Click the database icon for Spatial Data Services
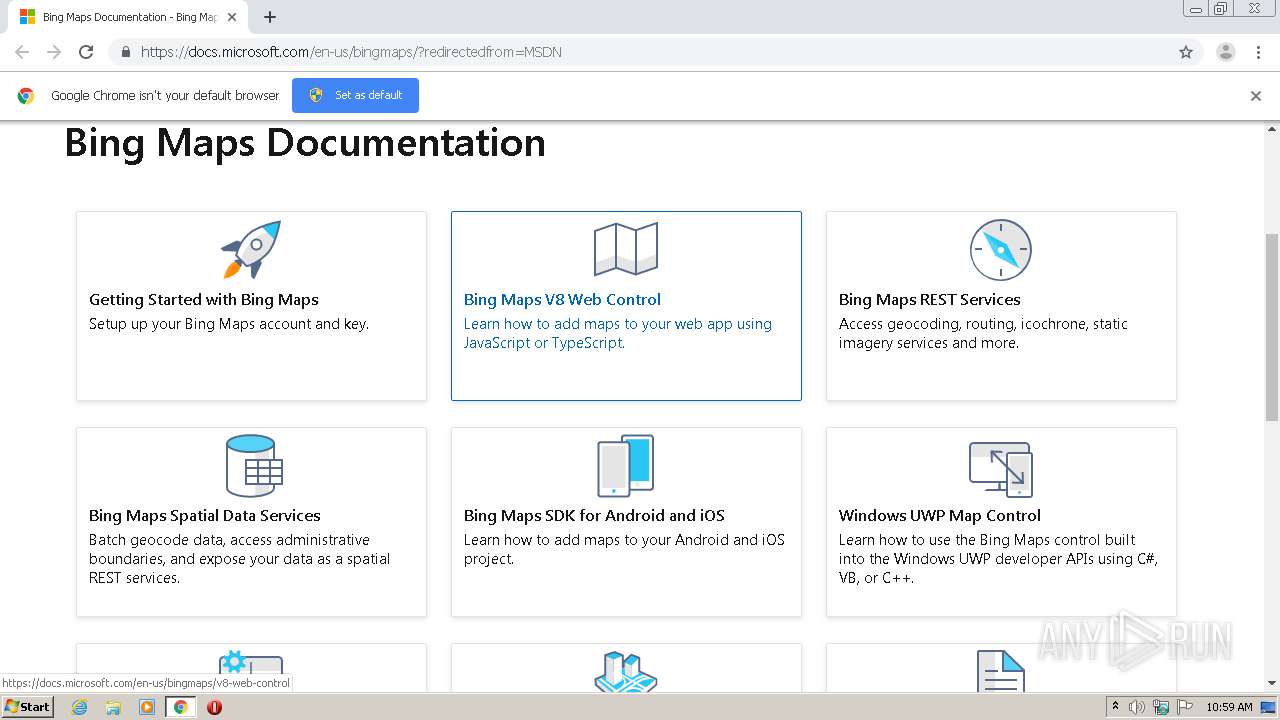1280x720 pixels. [x=254, y=466]
